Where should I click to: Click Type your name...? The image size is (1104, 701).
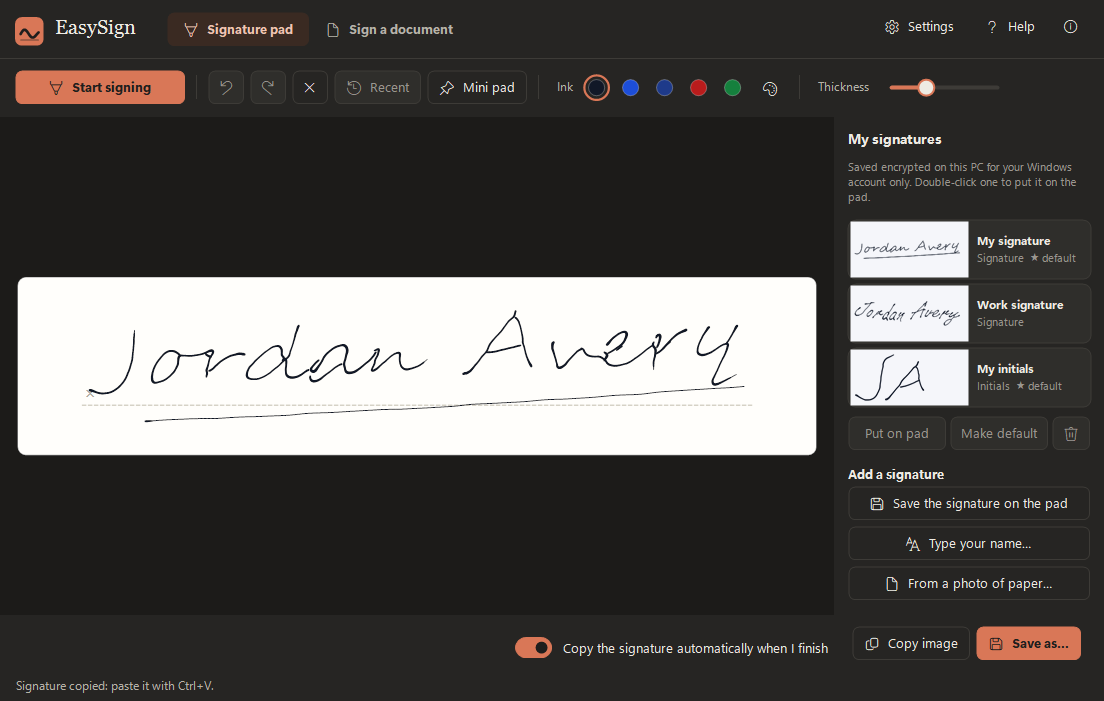coord(969,543)
